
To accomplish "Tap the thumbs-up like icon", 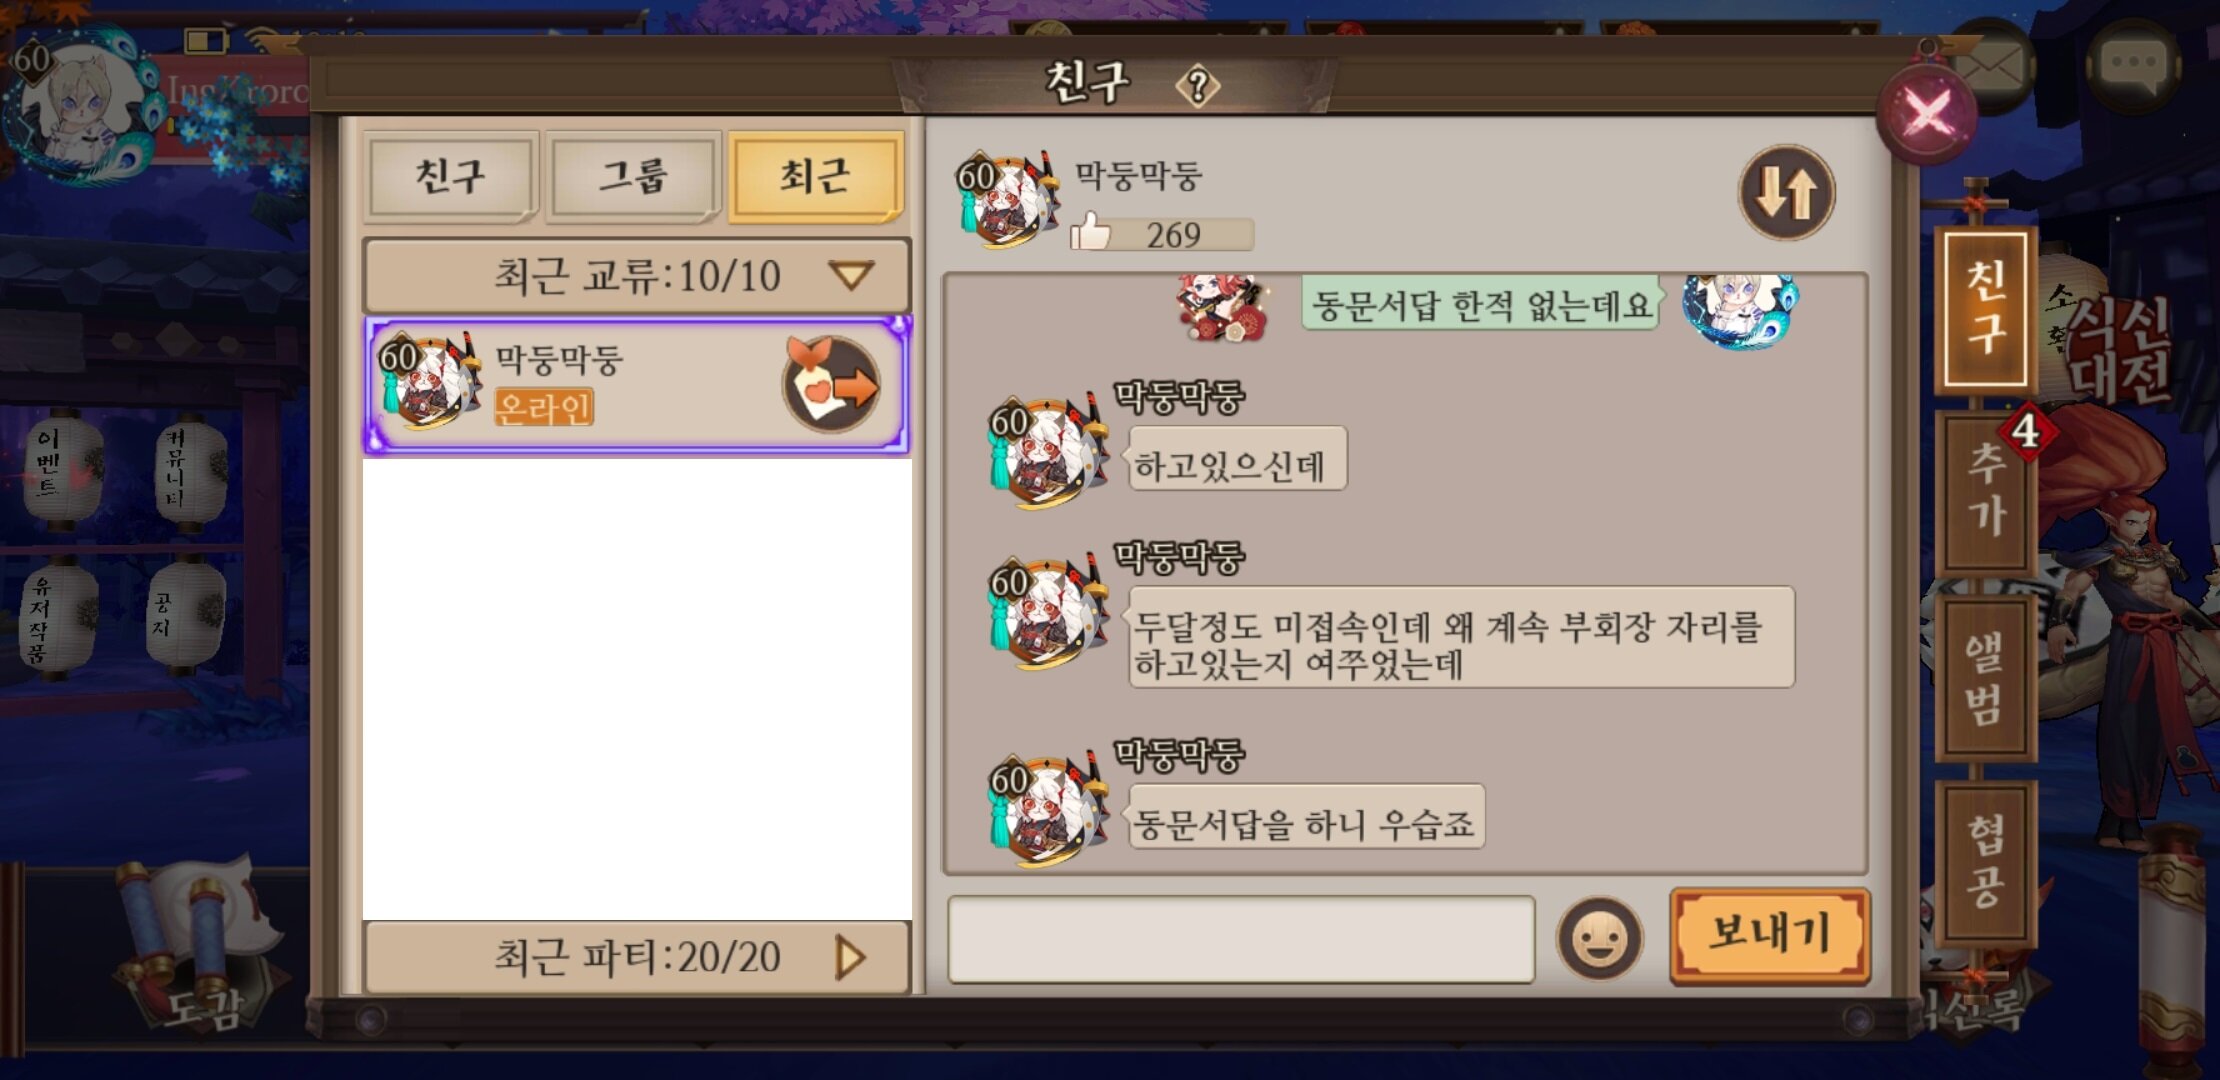I will [1090, 232].
